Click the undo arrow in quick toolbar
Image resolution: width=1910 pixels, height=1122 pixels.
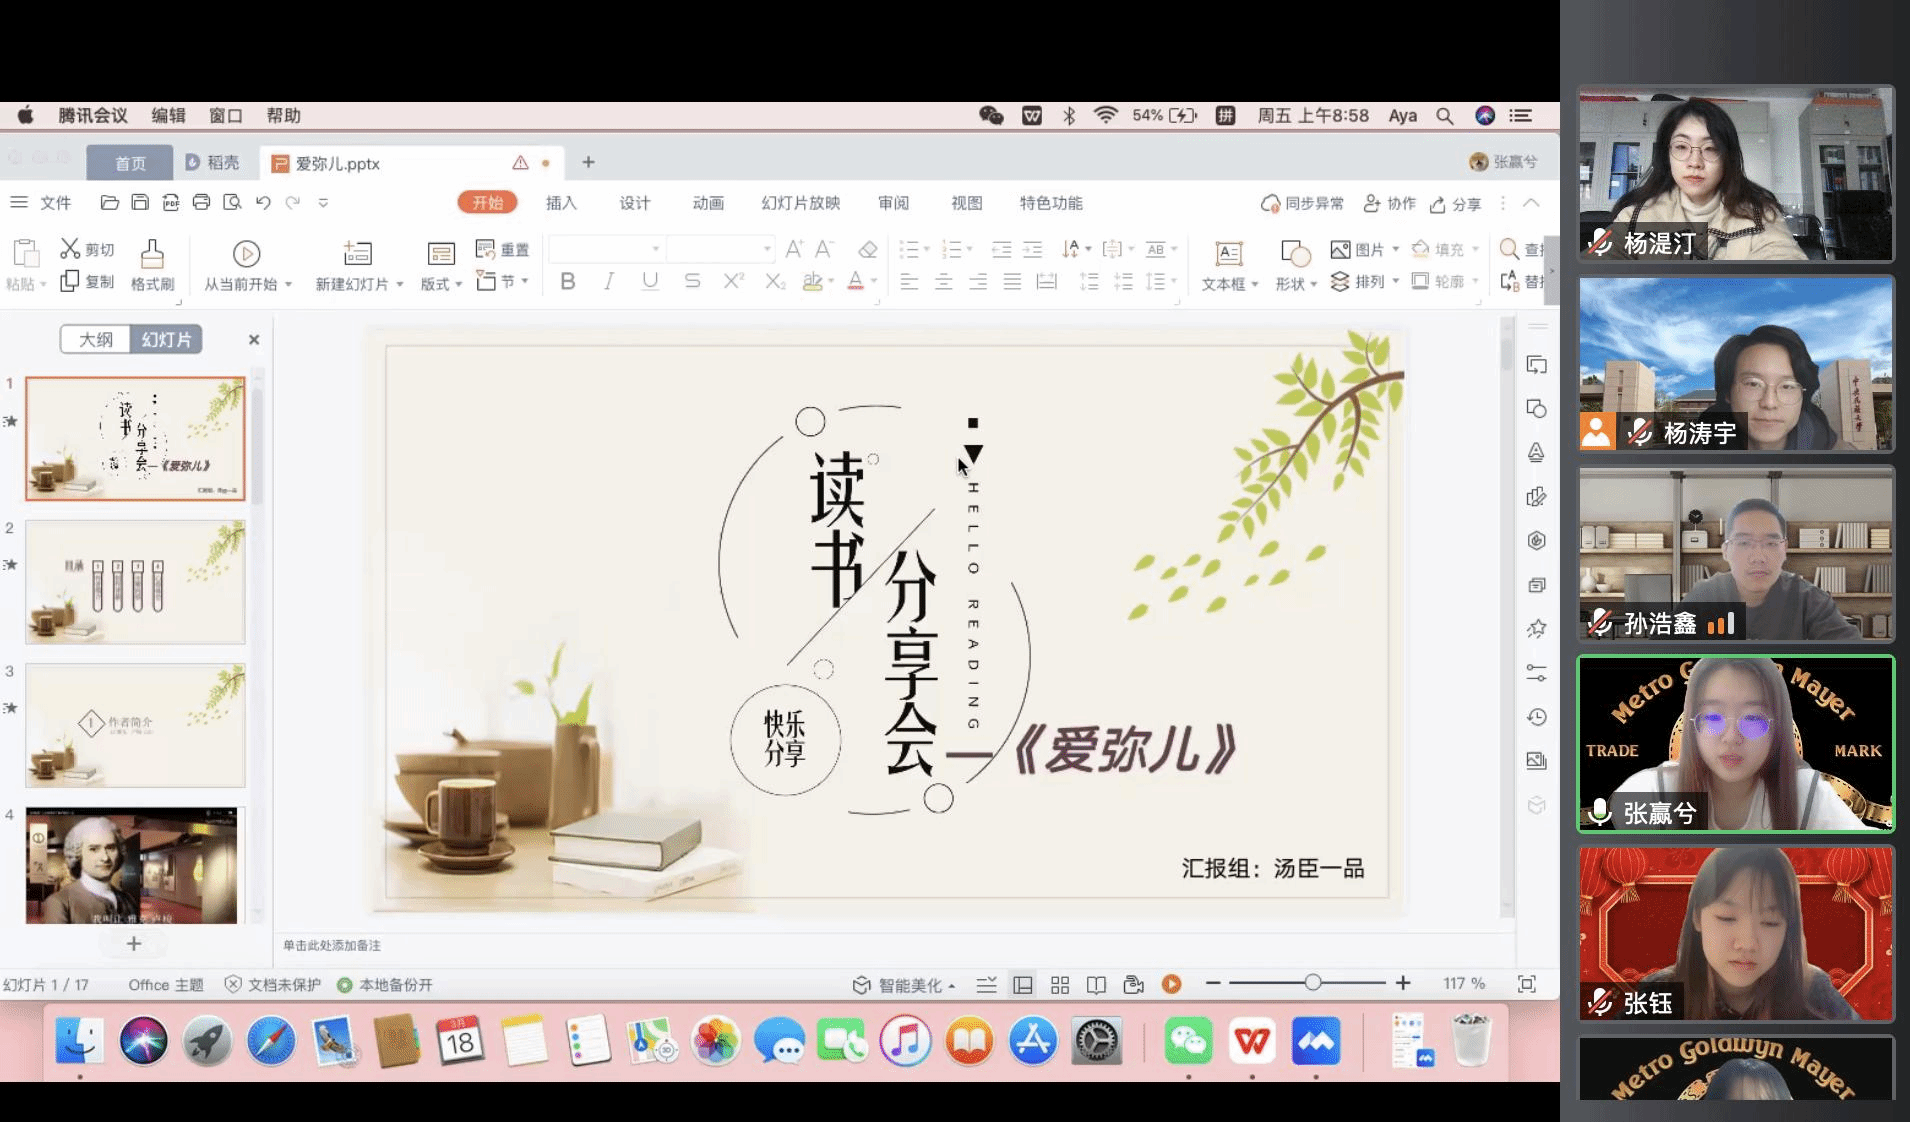click(263, 203)
